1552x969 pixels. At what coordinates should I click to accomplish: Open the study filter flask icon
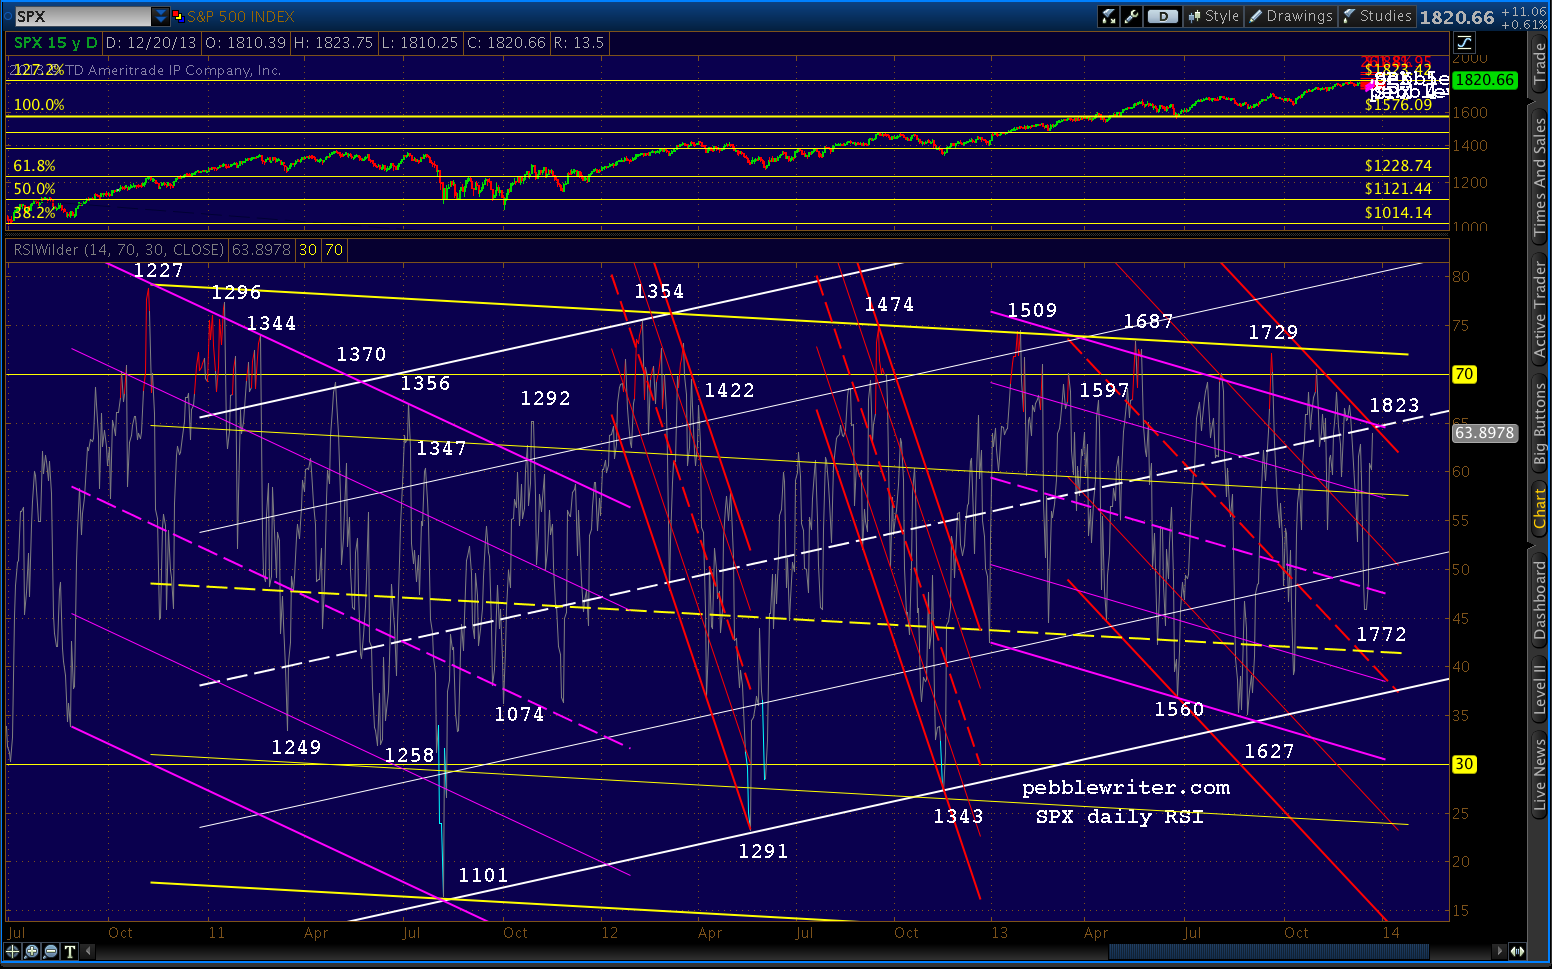(1108, 16)
